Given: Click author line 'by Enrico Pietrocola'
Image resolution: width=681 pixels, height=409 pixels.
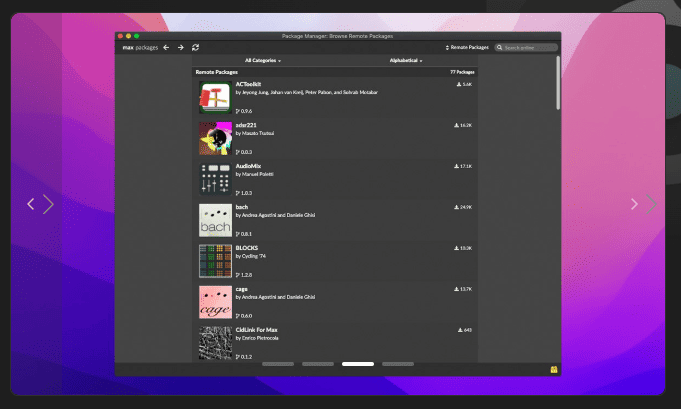Looking at the screenshot, I should point(257,338).
